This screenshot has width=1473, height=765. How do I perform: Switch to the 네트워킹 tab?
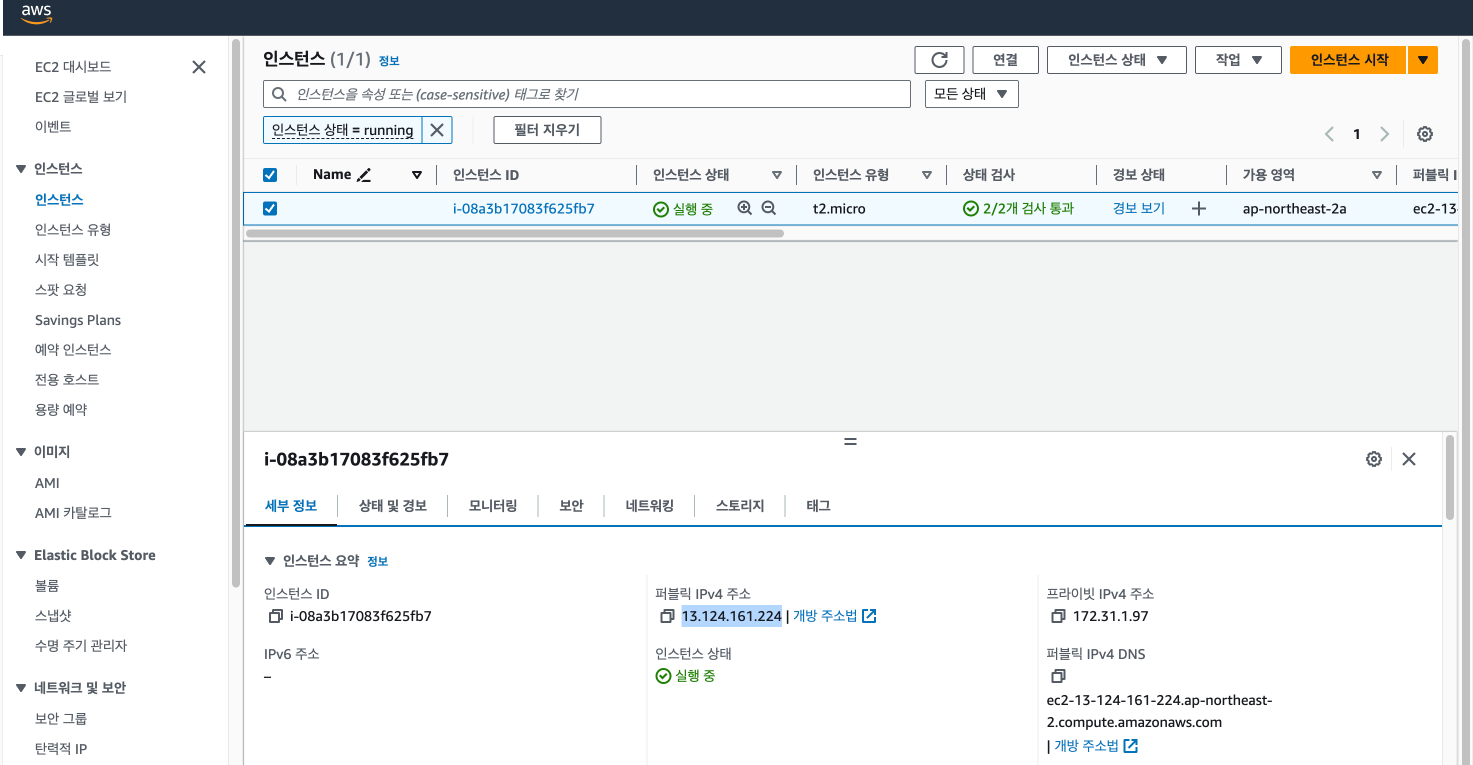(650, 506)
